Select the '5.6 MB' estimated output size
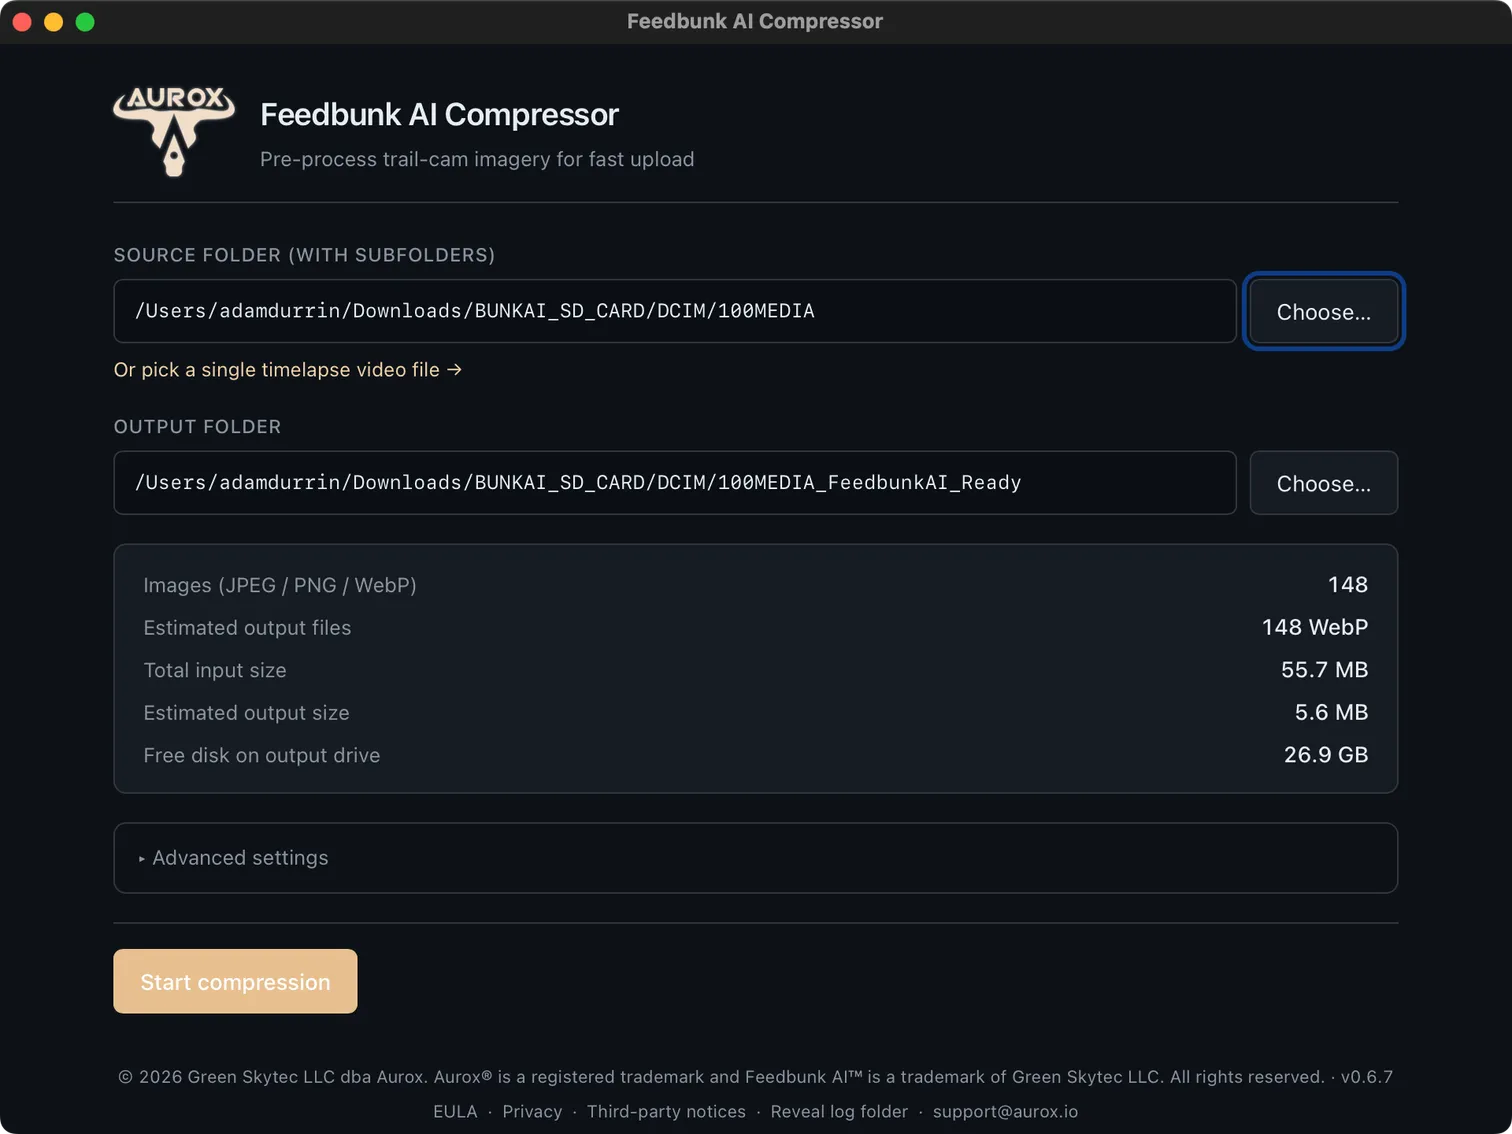 [x=1331, y=712]
